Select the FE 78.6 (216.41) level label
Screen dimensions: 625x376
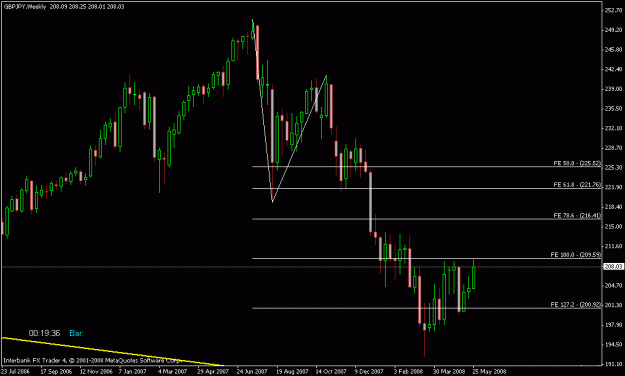coord(577,215)
